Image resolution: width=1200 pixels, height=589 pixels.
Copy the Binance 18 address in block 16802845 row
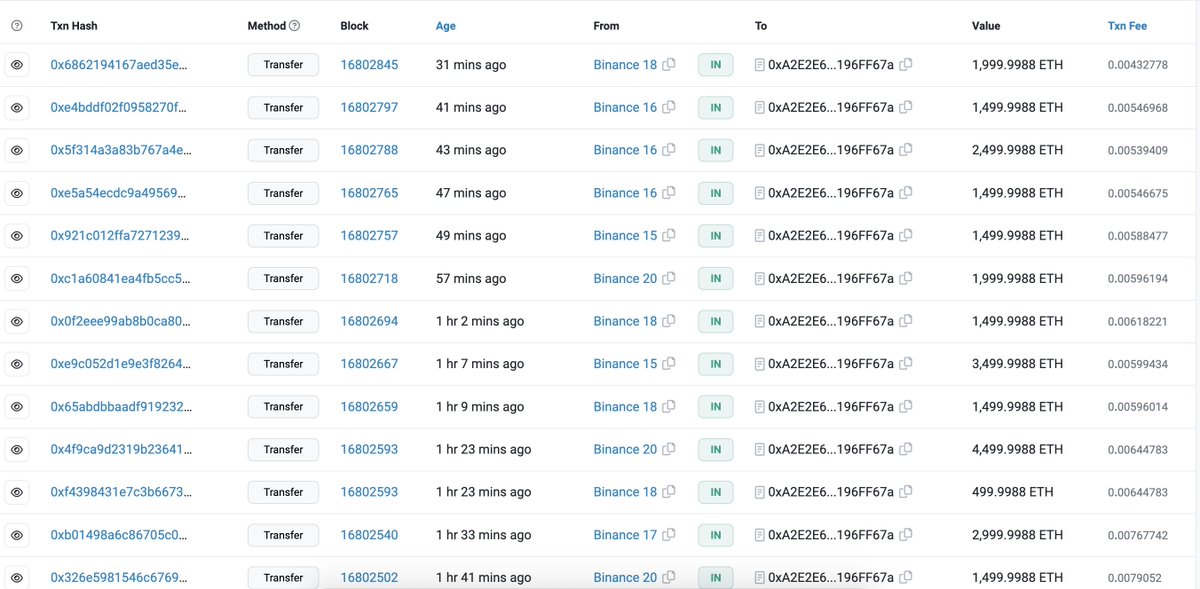669,65
